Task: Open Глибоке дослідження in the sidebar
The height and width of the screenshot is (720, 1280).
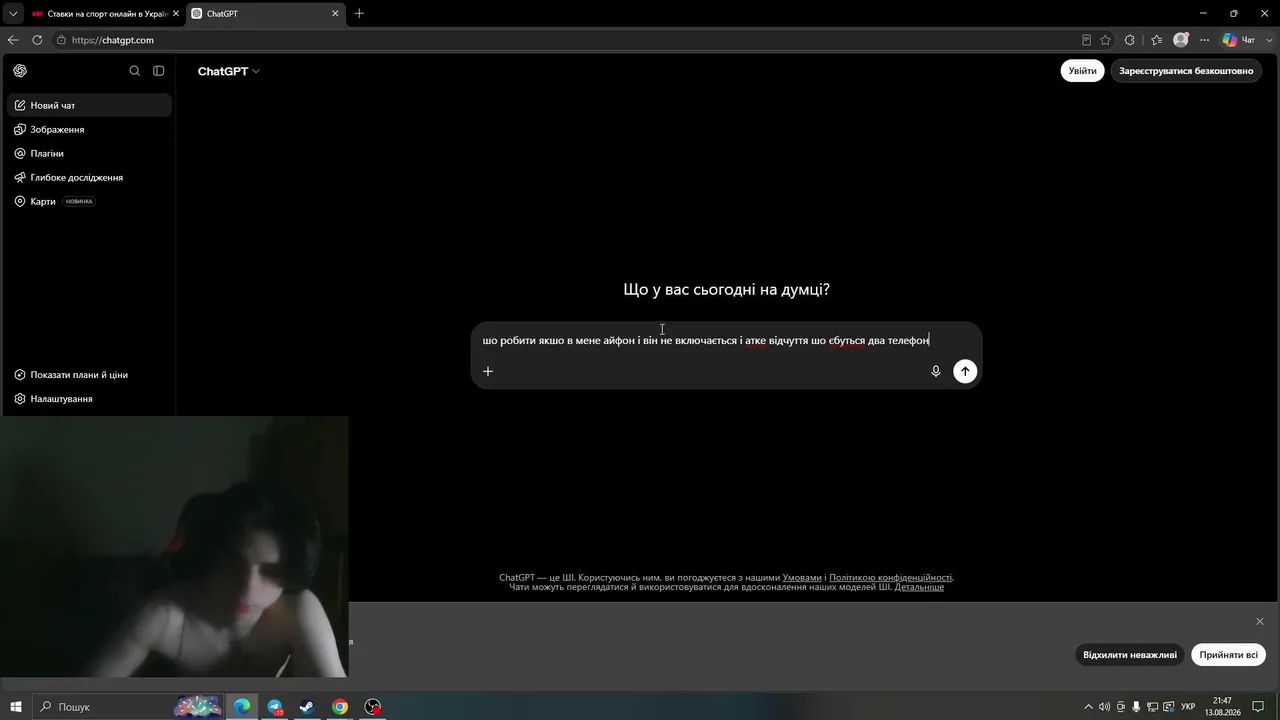Action: (90, 177)
